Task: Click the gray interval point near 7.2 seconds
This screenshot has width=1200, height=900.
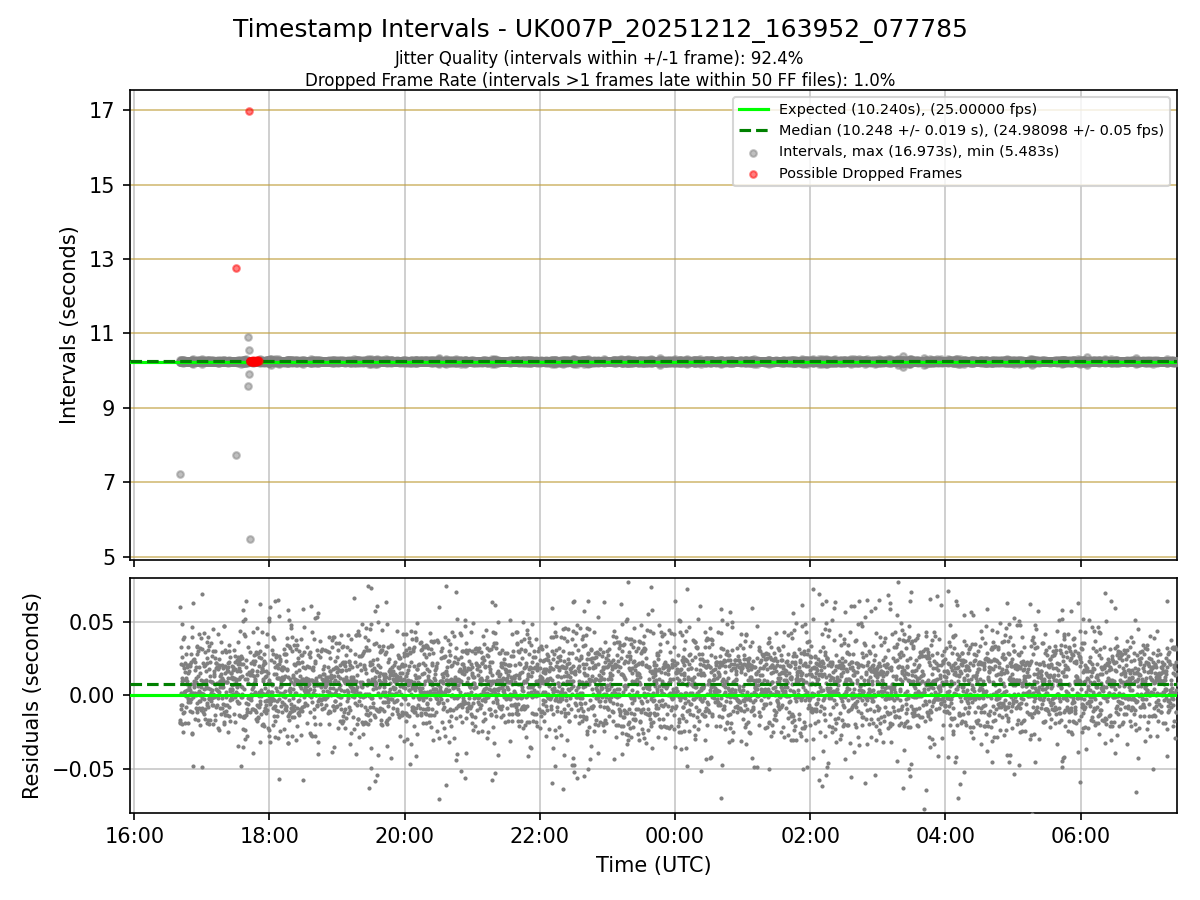Action: [x=180, y=474]
